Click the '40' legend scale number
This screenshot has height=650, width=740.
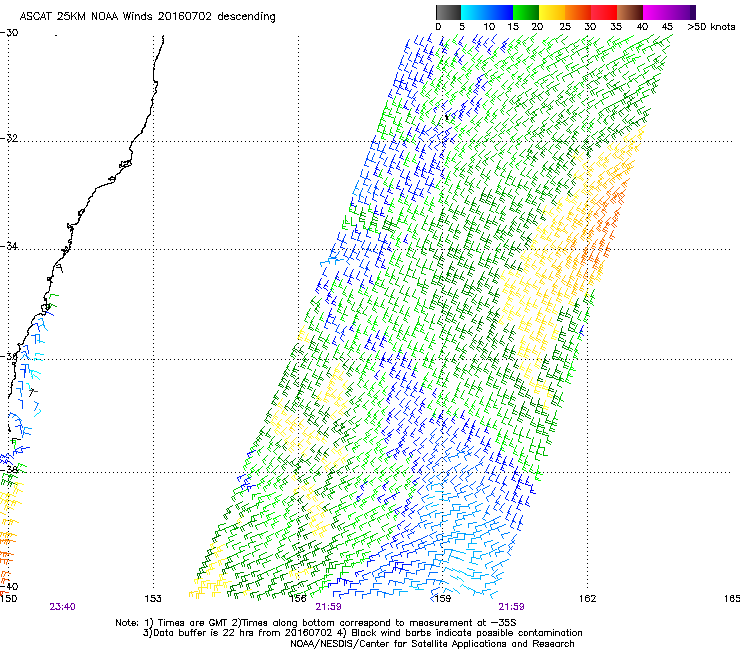pyautogui.click(x=642, y=27)
